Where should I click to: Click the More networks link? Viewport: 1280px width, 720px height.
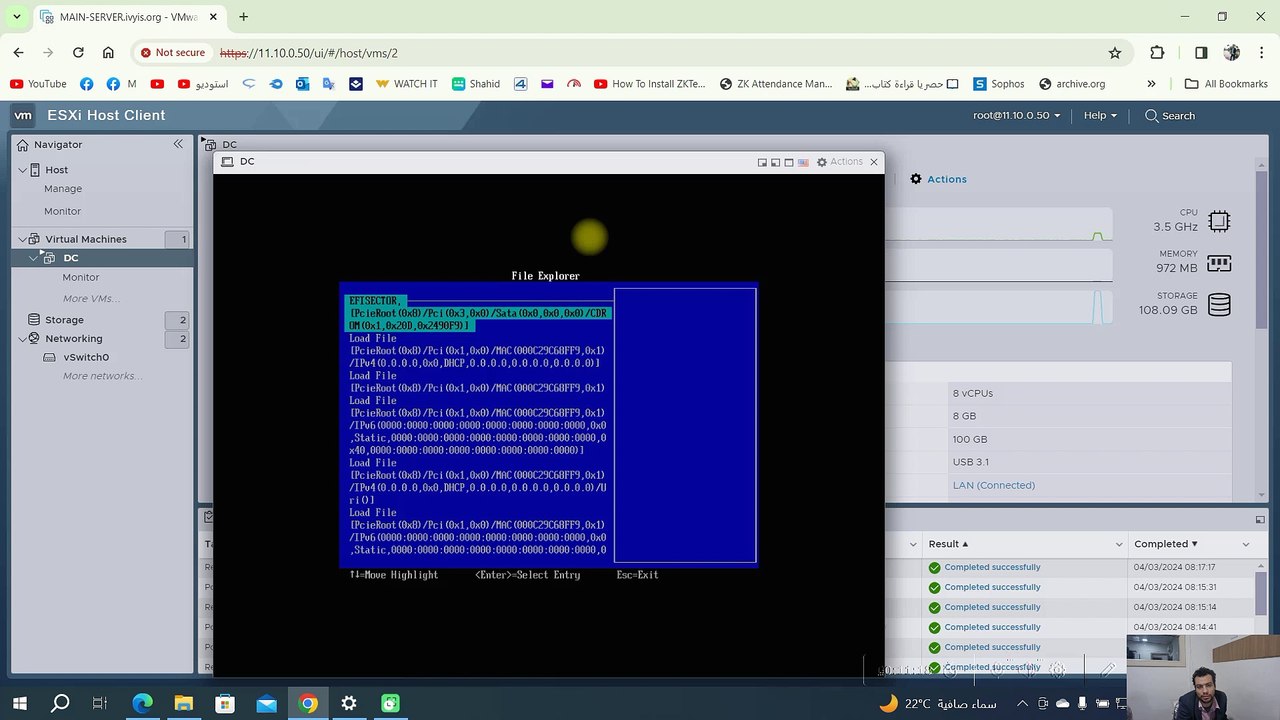pos(103,376)
